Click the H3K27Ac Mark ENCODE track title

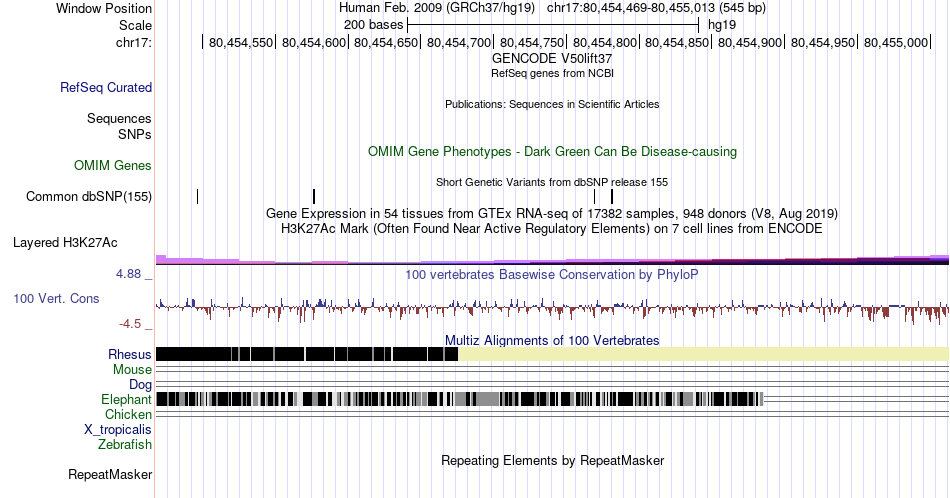552,228
